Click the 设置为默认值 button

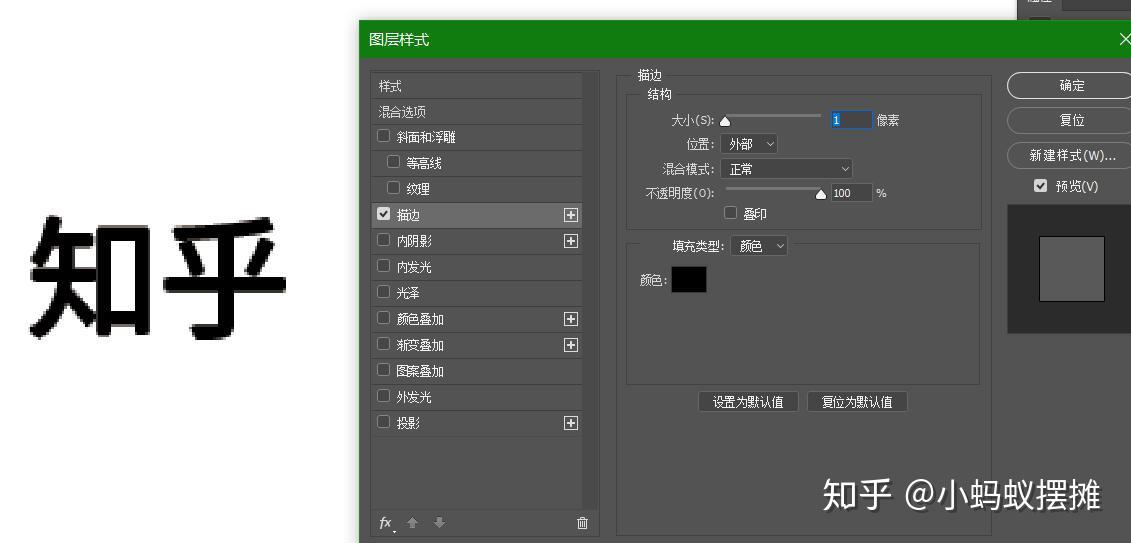click(748, 402)
